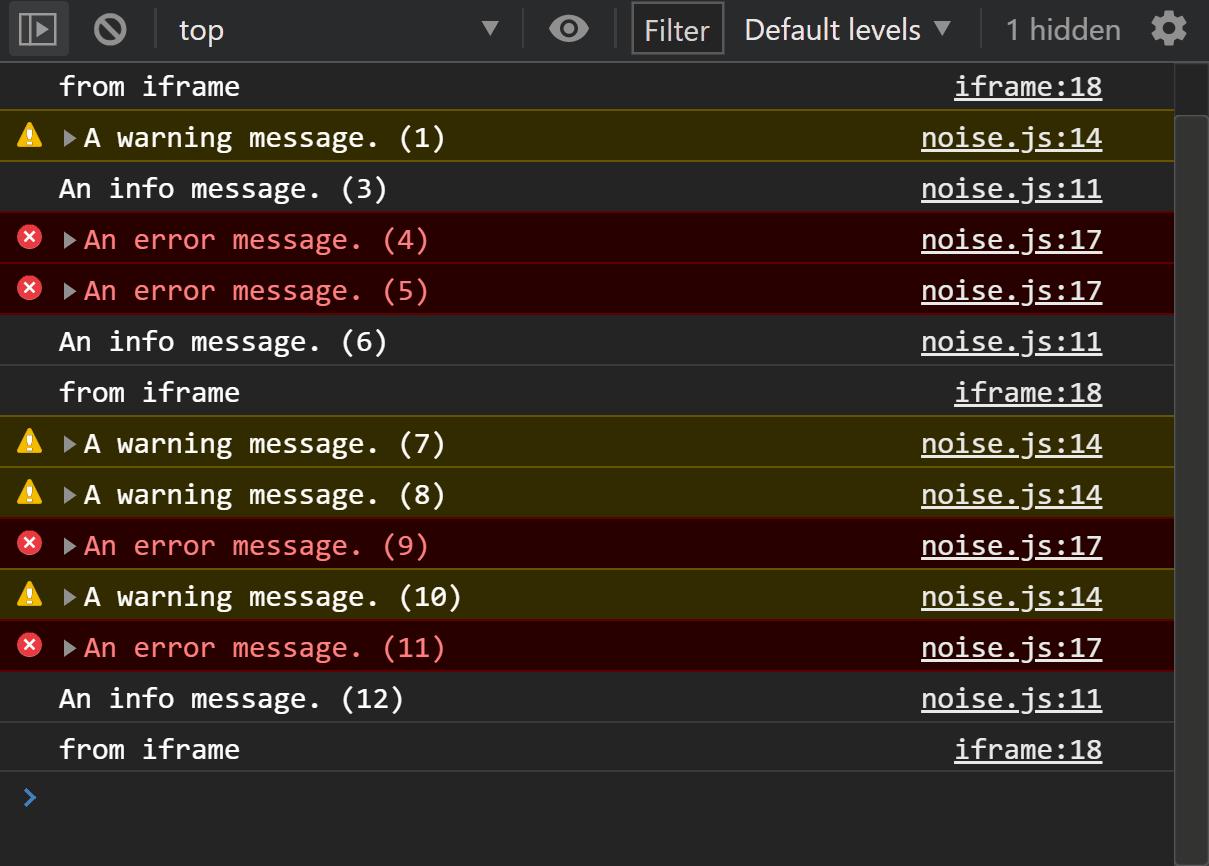Toggle the console sidebar panel icon

38,29
